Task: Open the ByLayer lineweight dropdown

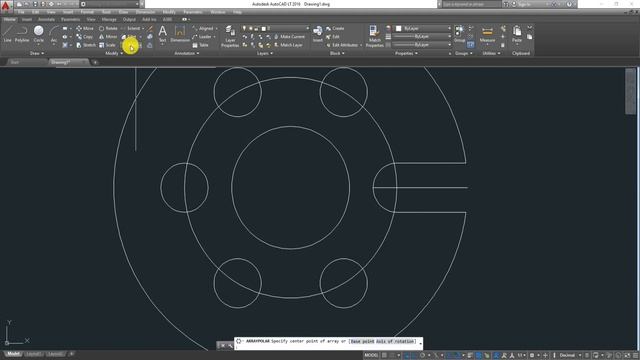Action: 423,37
